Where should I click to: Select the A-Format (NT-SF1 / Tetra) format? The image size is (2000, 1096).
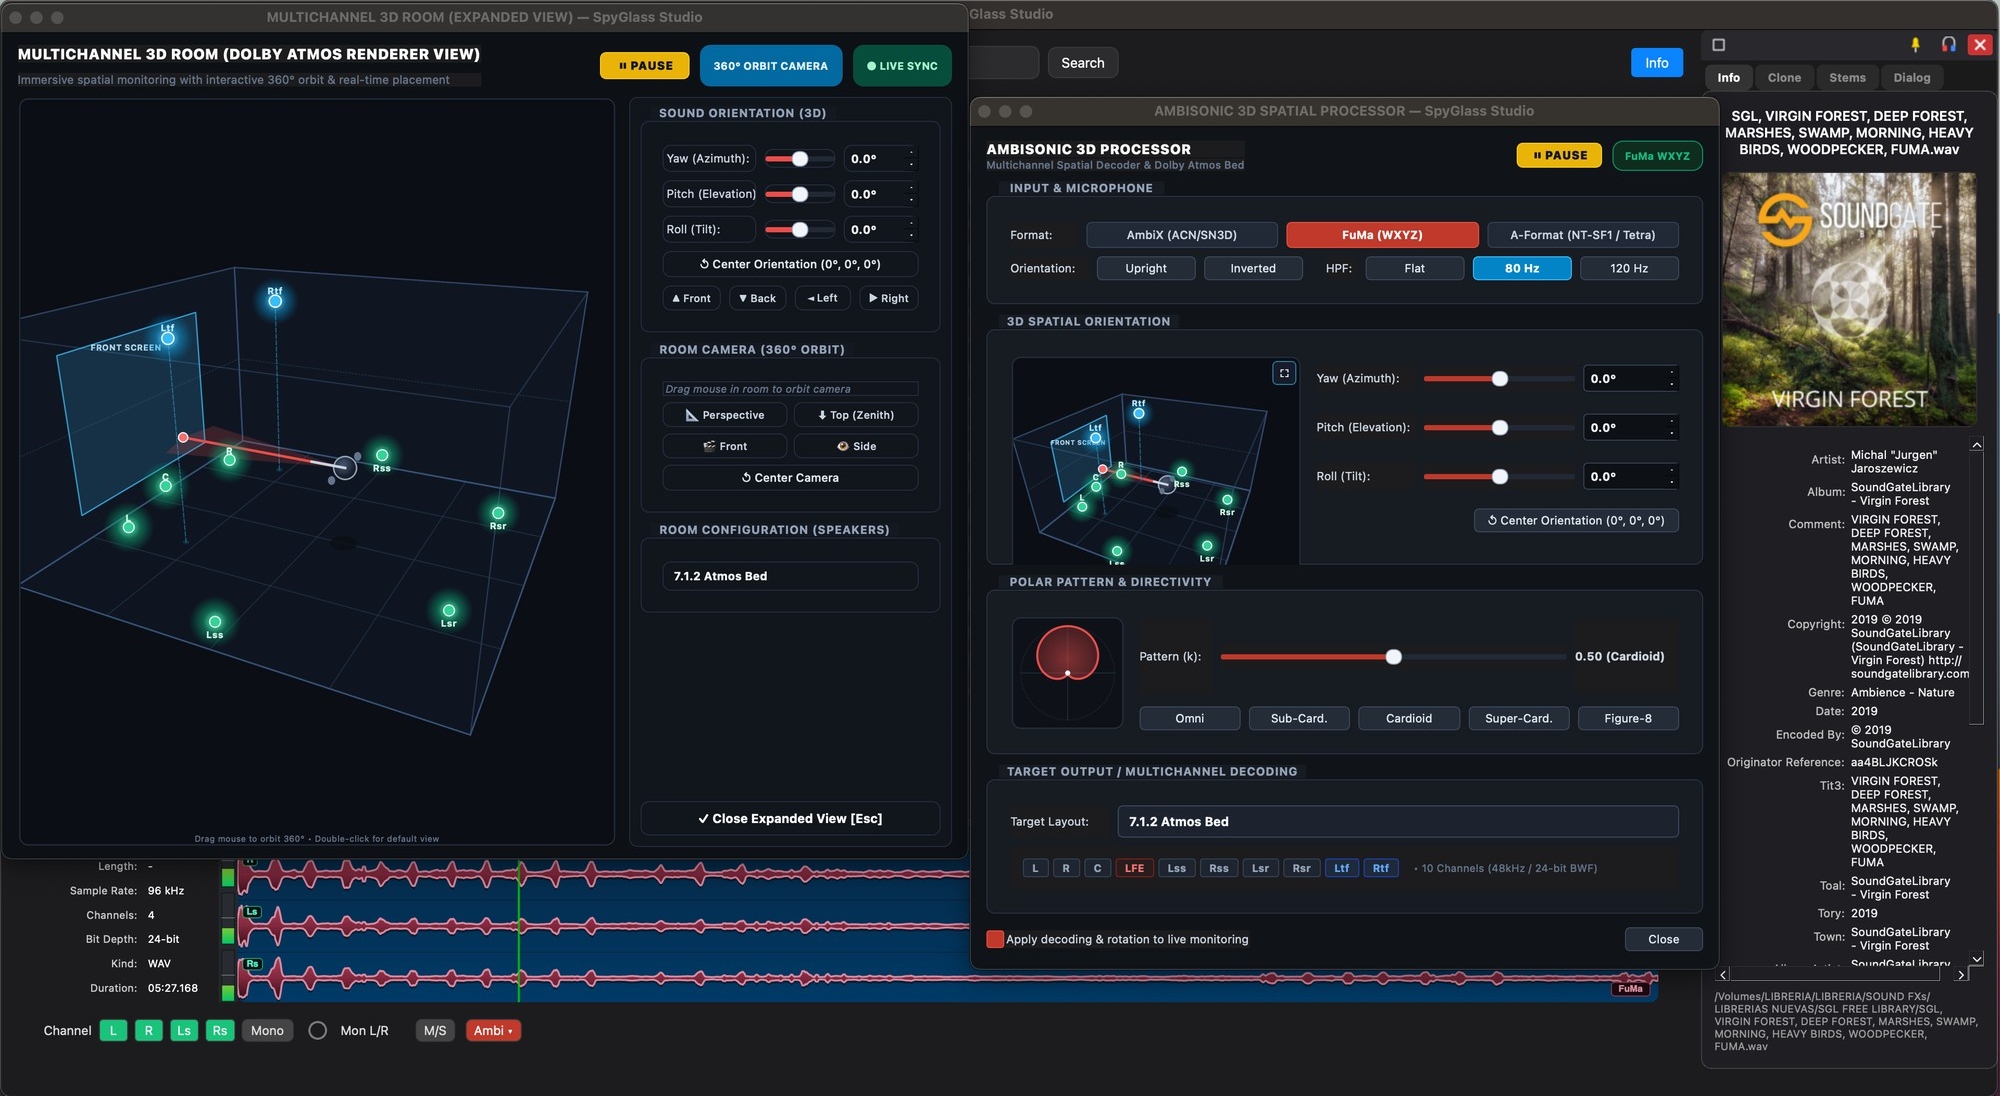(1582, 235)
